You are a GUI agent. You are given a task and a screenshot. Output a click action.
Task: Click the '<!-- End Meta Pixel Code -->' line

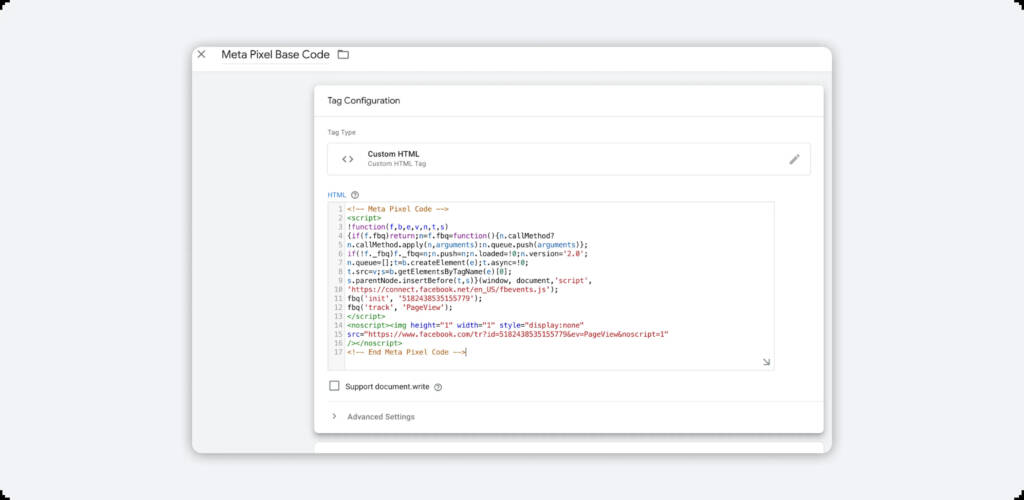click(407, 352)
